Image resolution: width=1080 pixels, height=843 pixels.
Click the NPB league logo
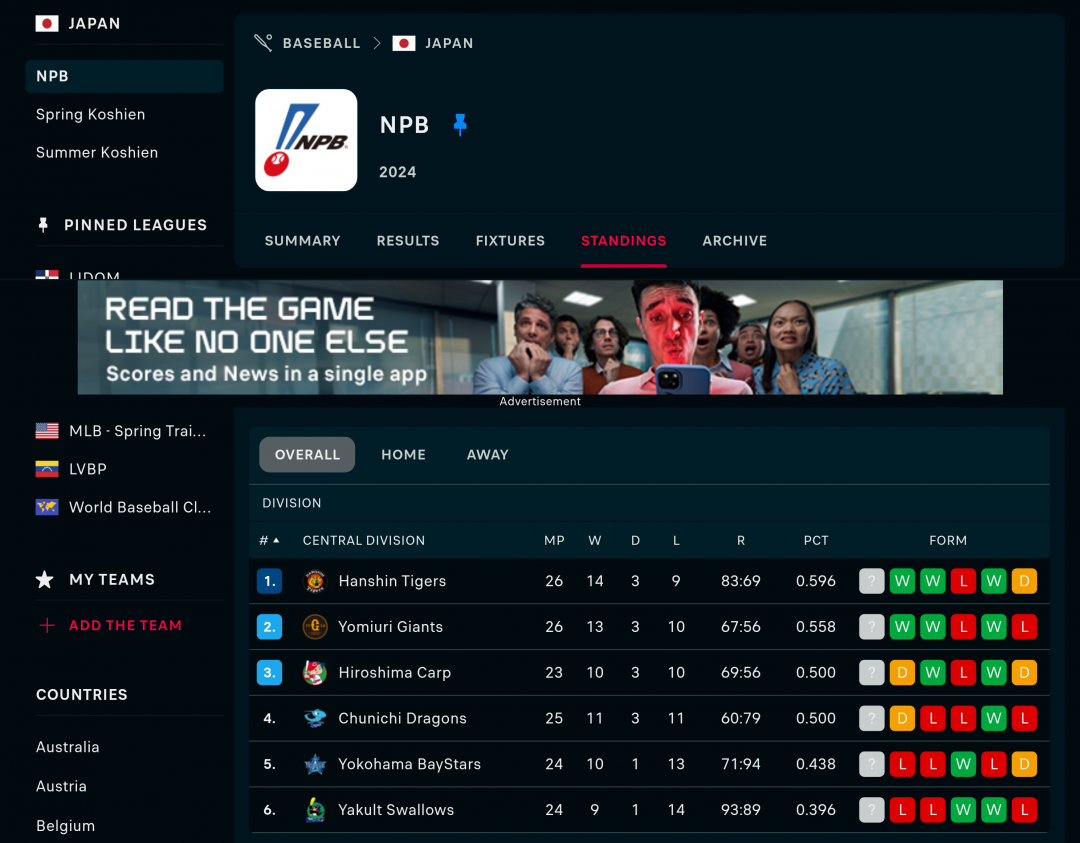(x=306, y=140)
